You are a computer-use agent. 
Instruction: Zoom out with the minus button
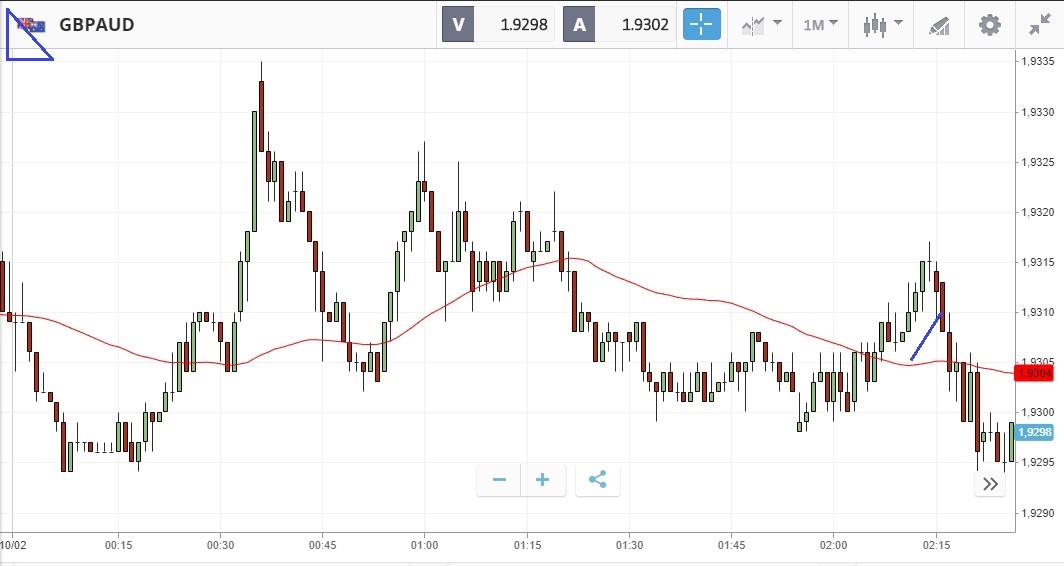[499, 480]
